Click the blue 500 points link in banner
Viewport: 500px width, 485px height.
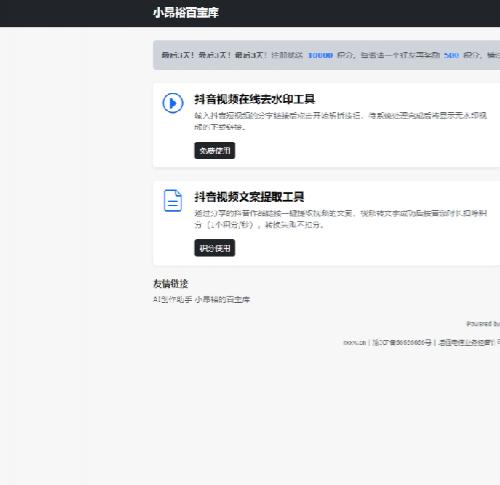tap(451, 55)
